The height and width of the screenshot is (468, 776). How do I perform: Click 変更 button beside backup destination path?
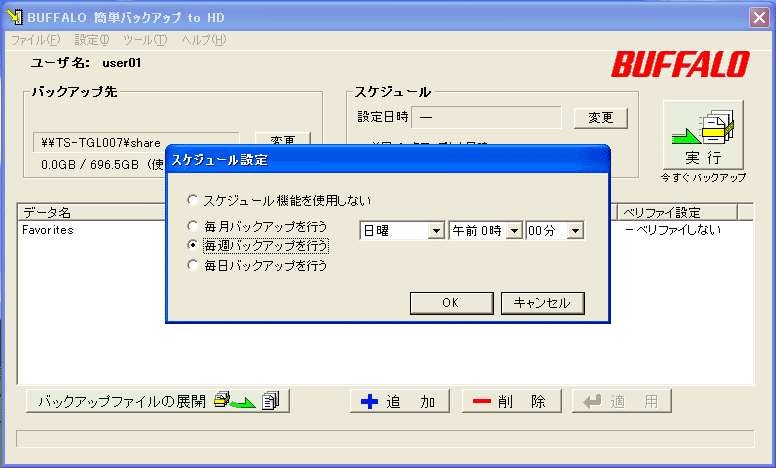(x=283, y=138)
